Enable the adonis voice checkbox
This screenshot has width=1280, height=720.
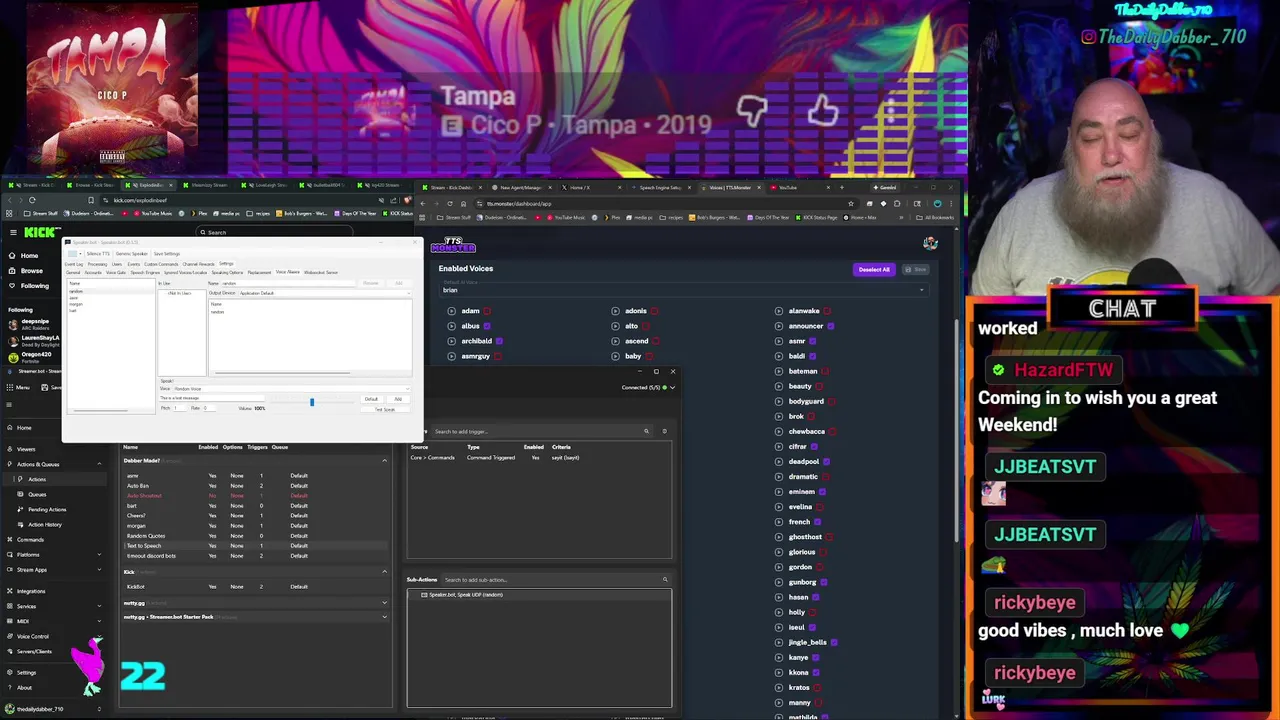(654, 311)
